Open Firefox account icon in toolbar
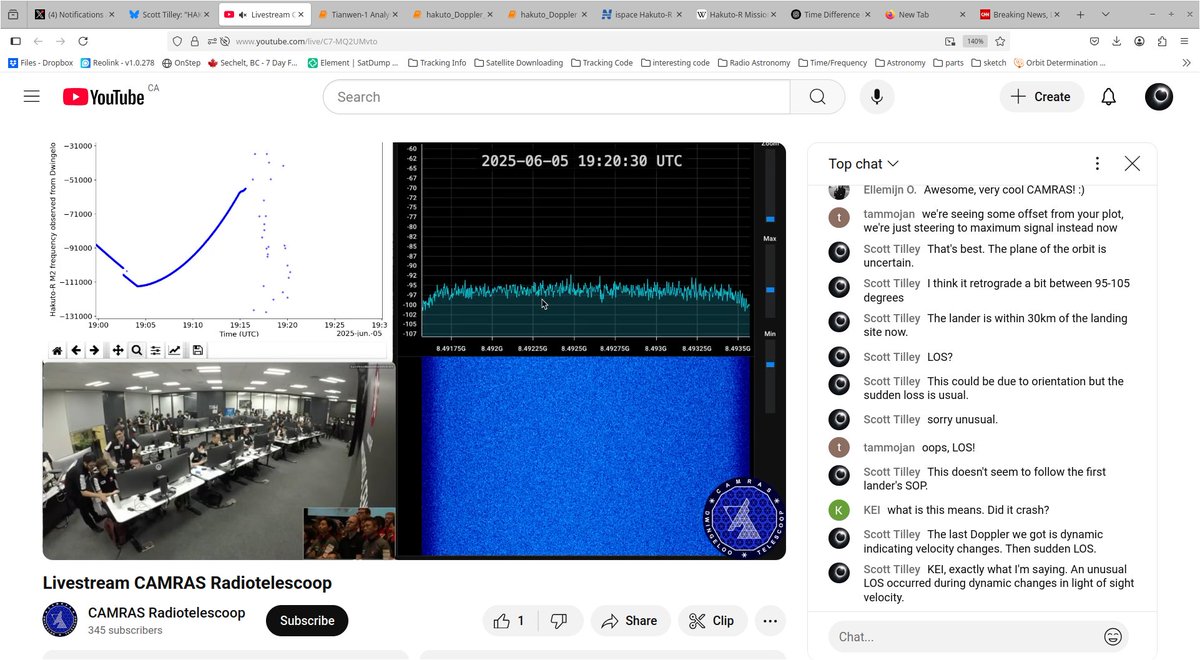 click(x=1140, y=41)
